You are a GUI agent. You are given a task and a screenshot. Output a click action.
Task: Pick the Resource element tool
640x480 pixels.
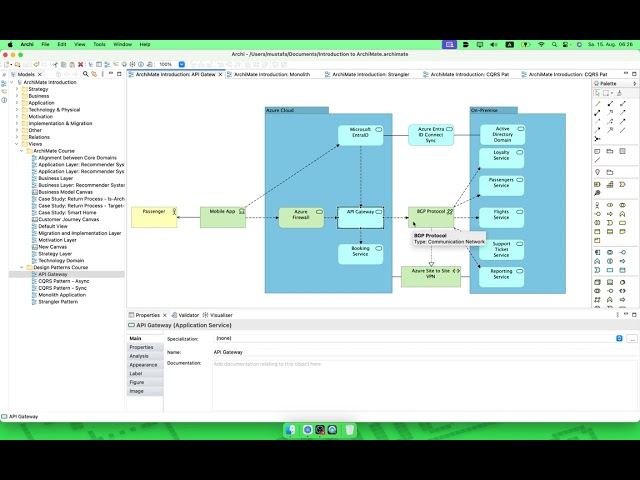pos(598,184)
